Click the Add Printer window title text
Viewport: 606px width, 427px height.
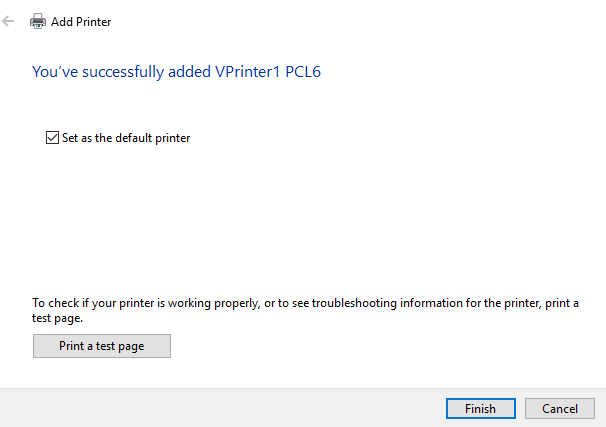(81, 22)
